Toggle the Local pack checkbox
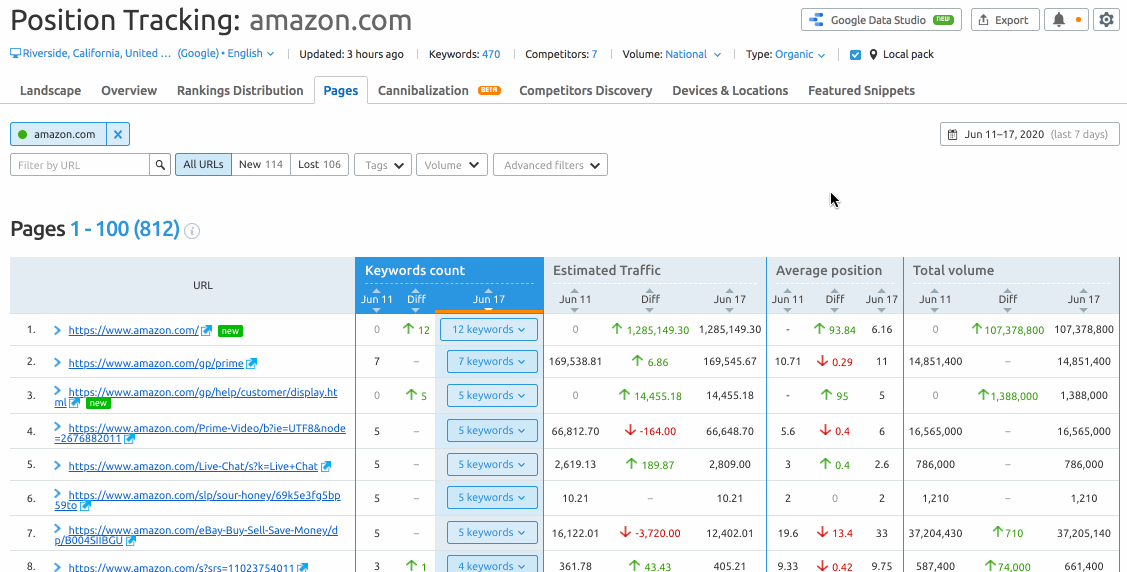 [855, 55]
